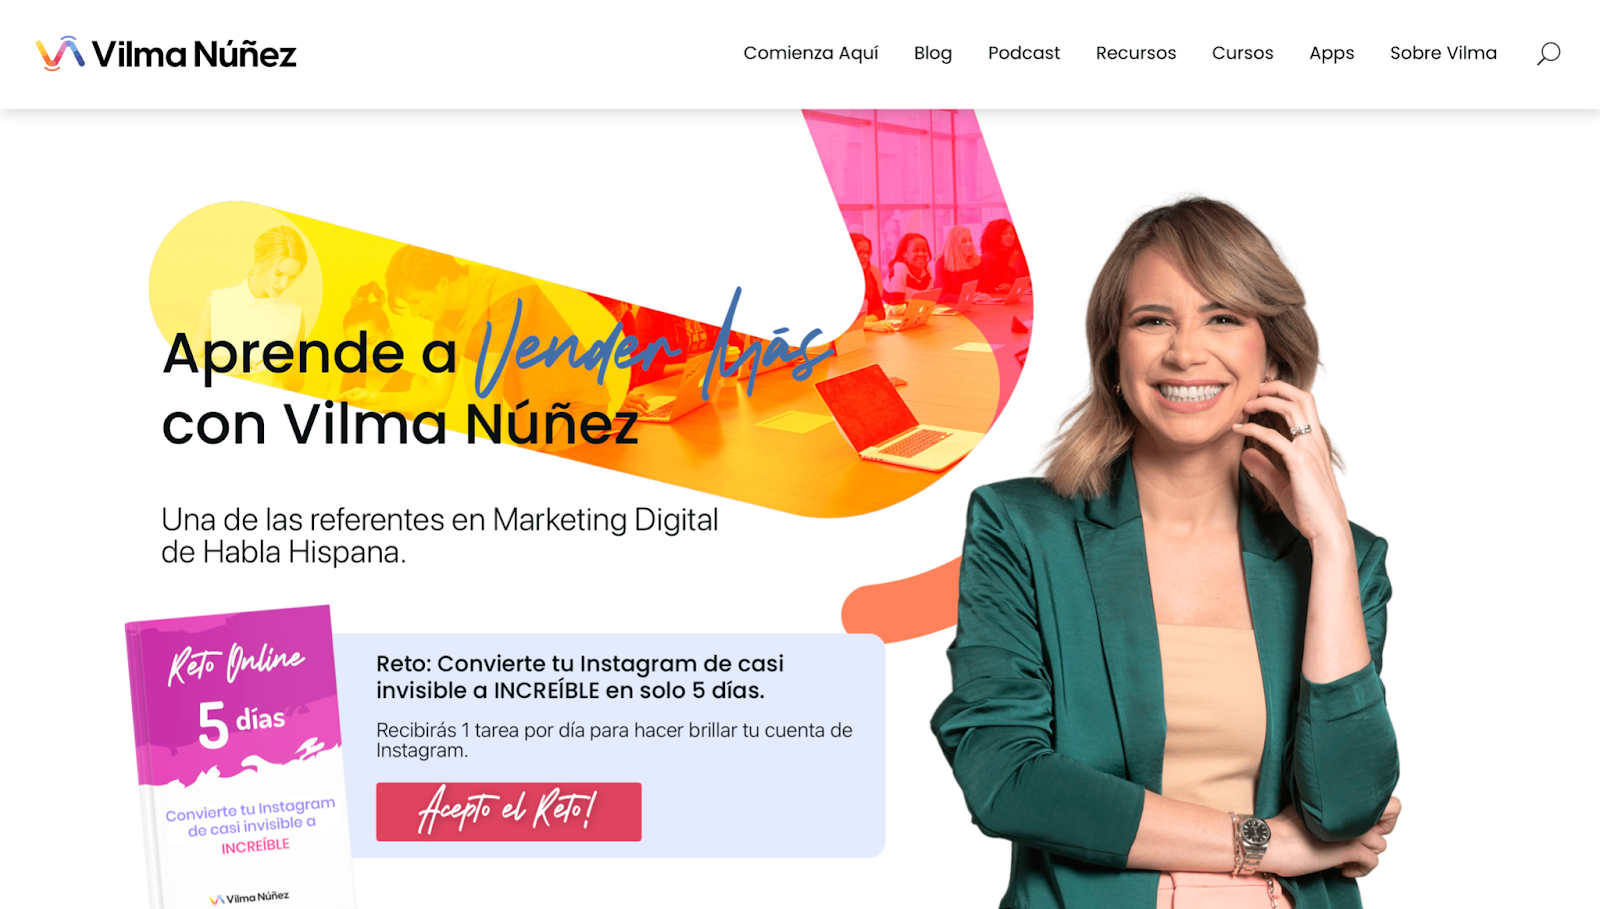The image size is (1600, 909).
Task: Click the Reto Online 5 días book cover
Action: pos(240,757)
